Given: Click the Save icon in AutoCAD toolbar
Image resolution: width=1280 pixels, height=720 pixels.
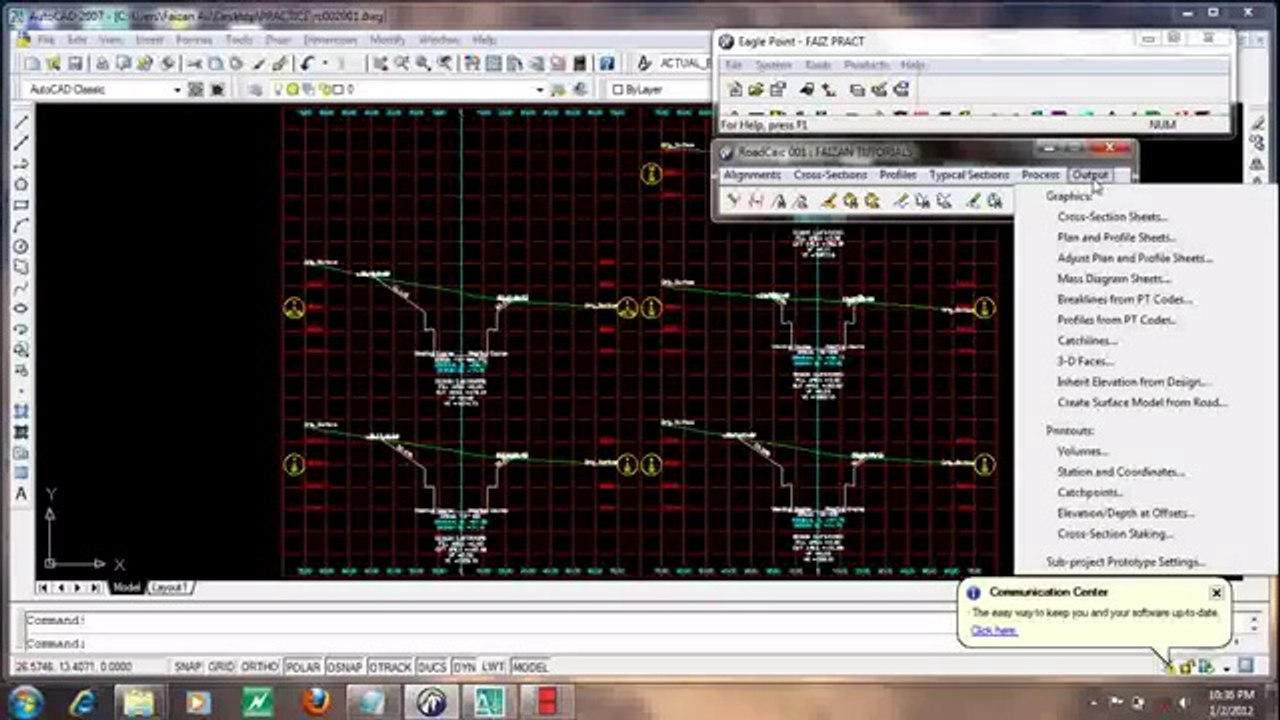Looking at the screenshot, I should pos(75,63).
